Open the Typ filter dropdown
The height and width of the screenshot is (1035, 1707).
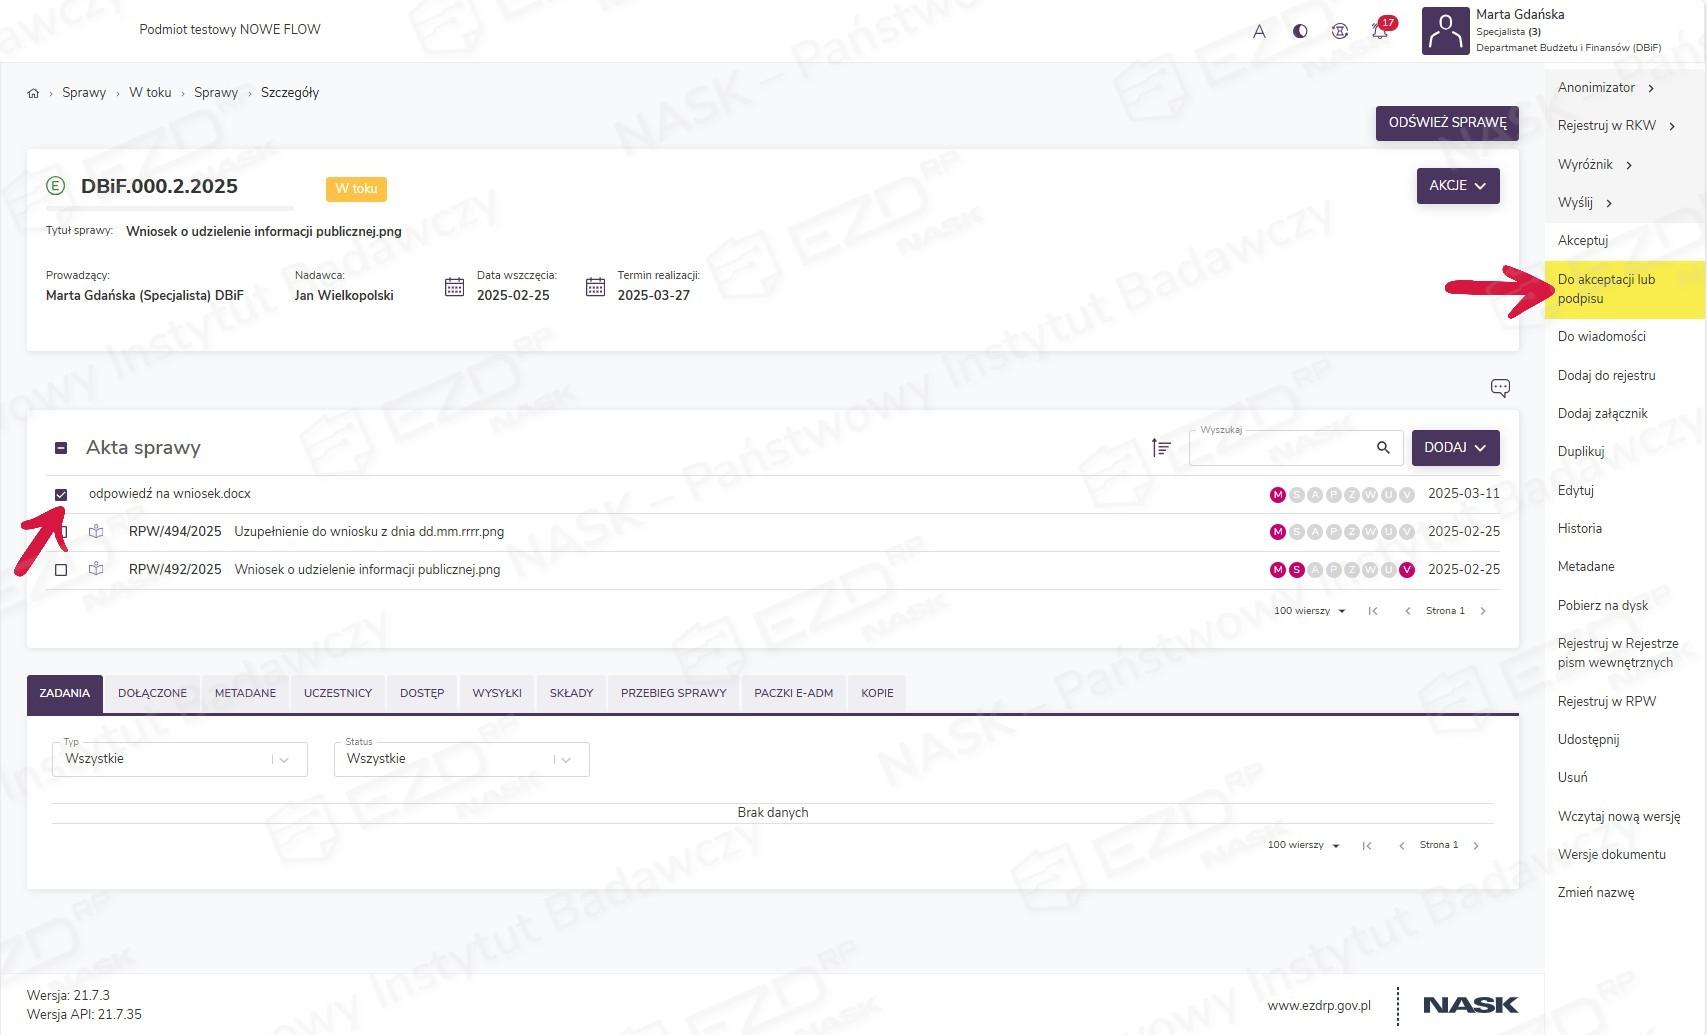click(x=179, y=759)
